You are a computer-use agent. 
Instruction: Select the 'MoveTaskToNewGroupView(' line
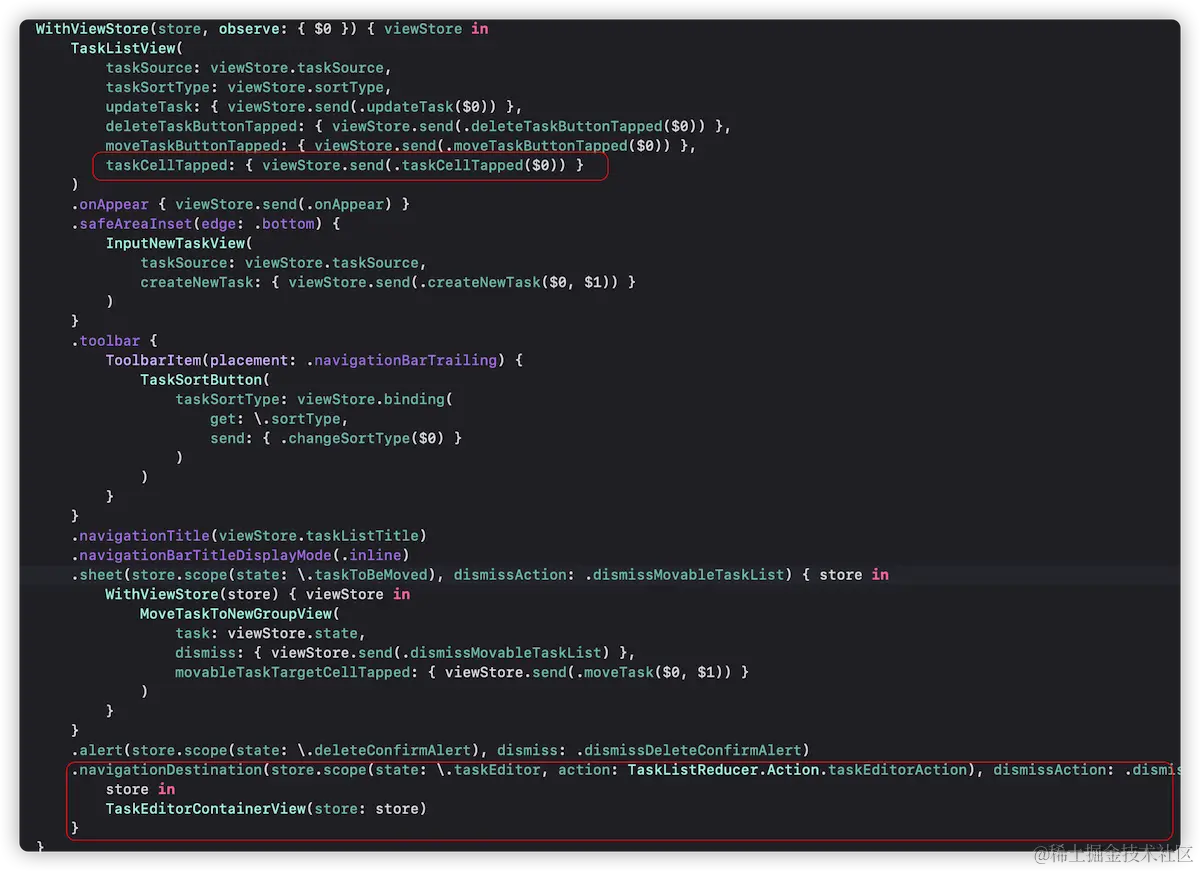coord(240,614)
